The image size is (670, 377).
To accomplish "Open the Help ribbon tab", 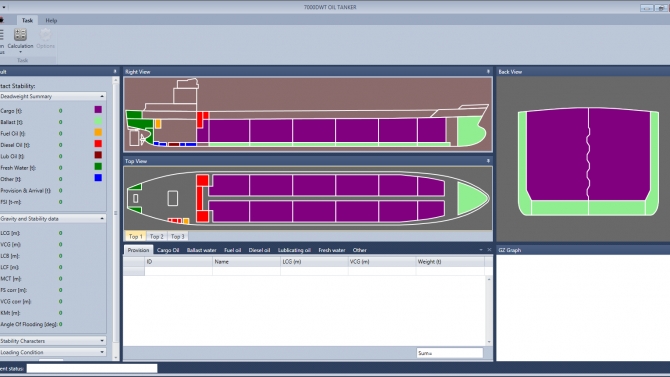I will click(51, 21).
